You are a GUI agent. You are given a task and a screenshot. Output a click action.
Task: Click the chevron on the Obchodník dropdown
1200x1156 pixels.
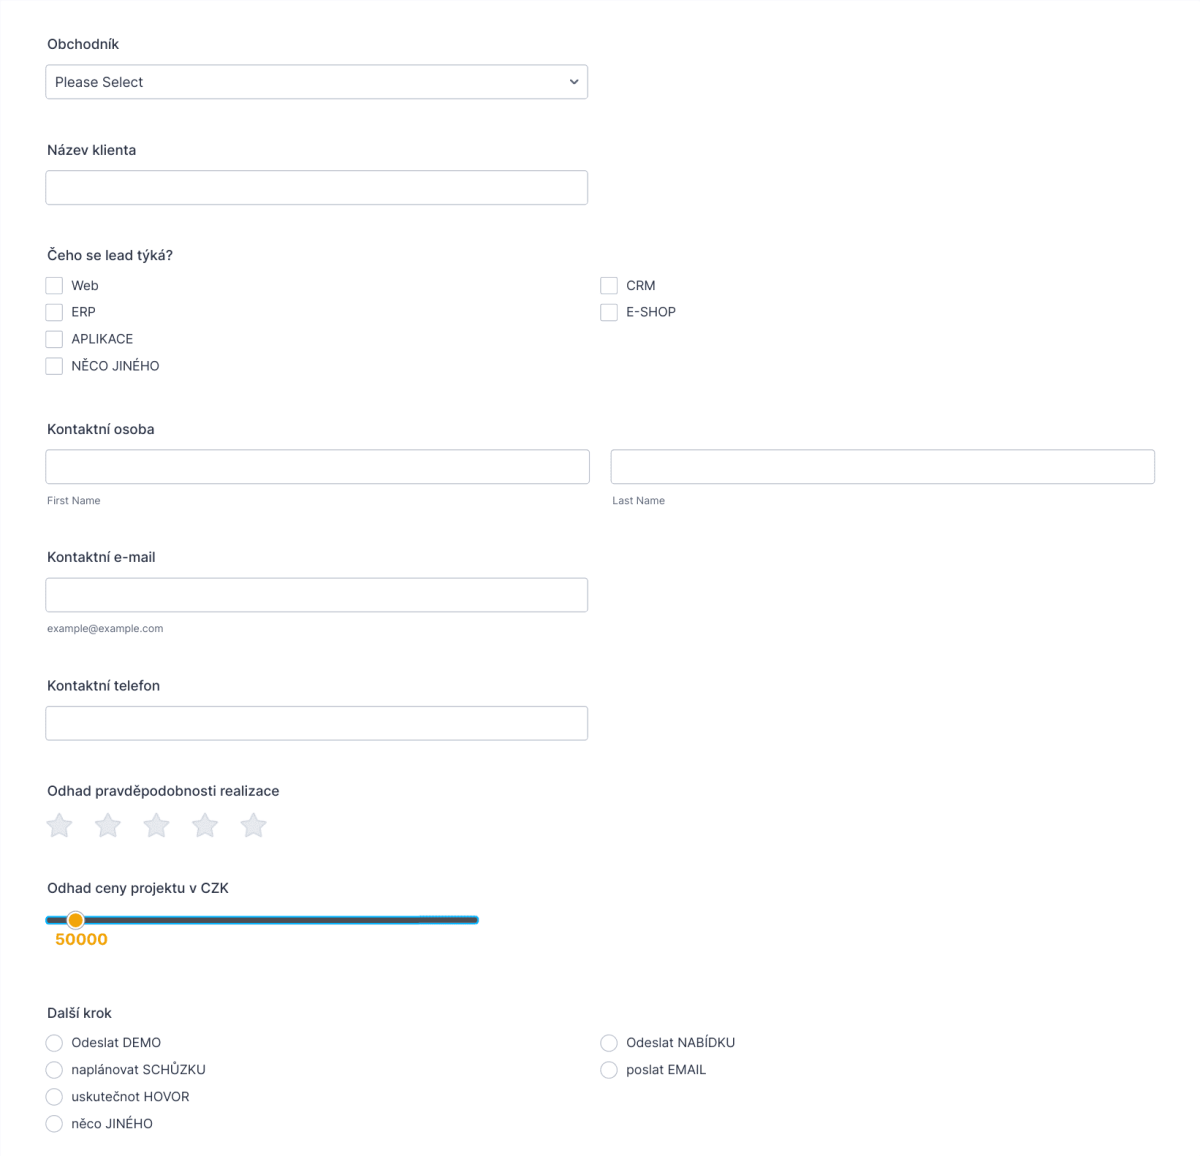[572, 81]
